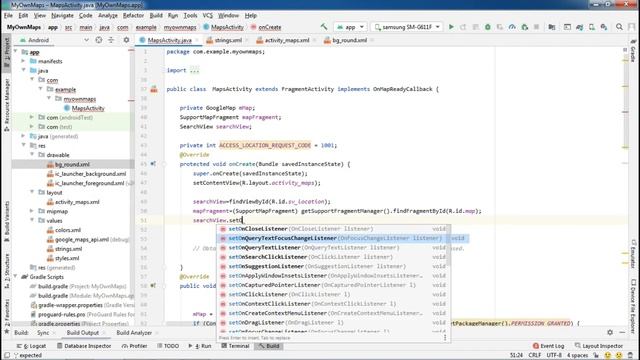Click the class gutter icon beside MapsActivity declaration
Screen dimensions: 640x360
pos(154,89)
